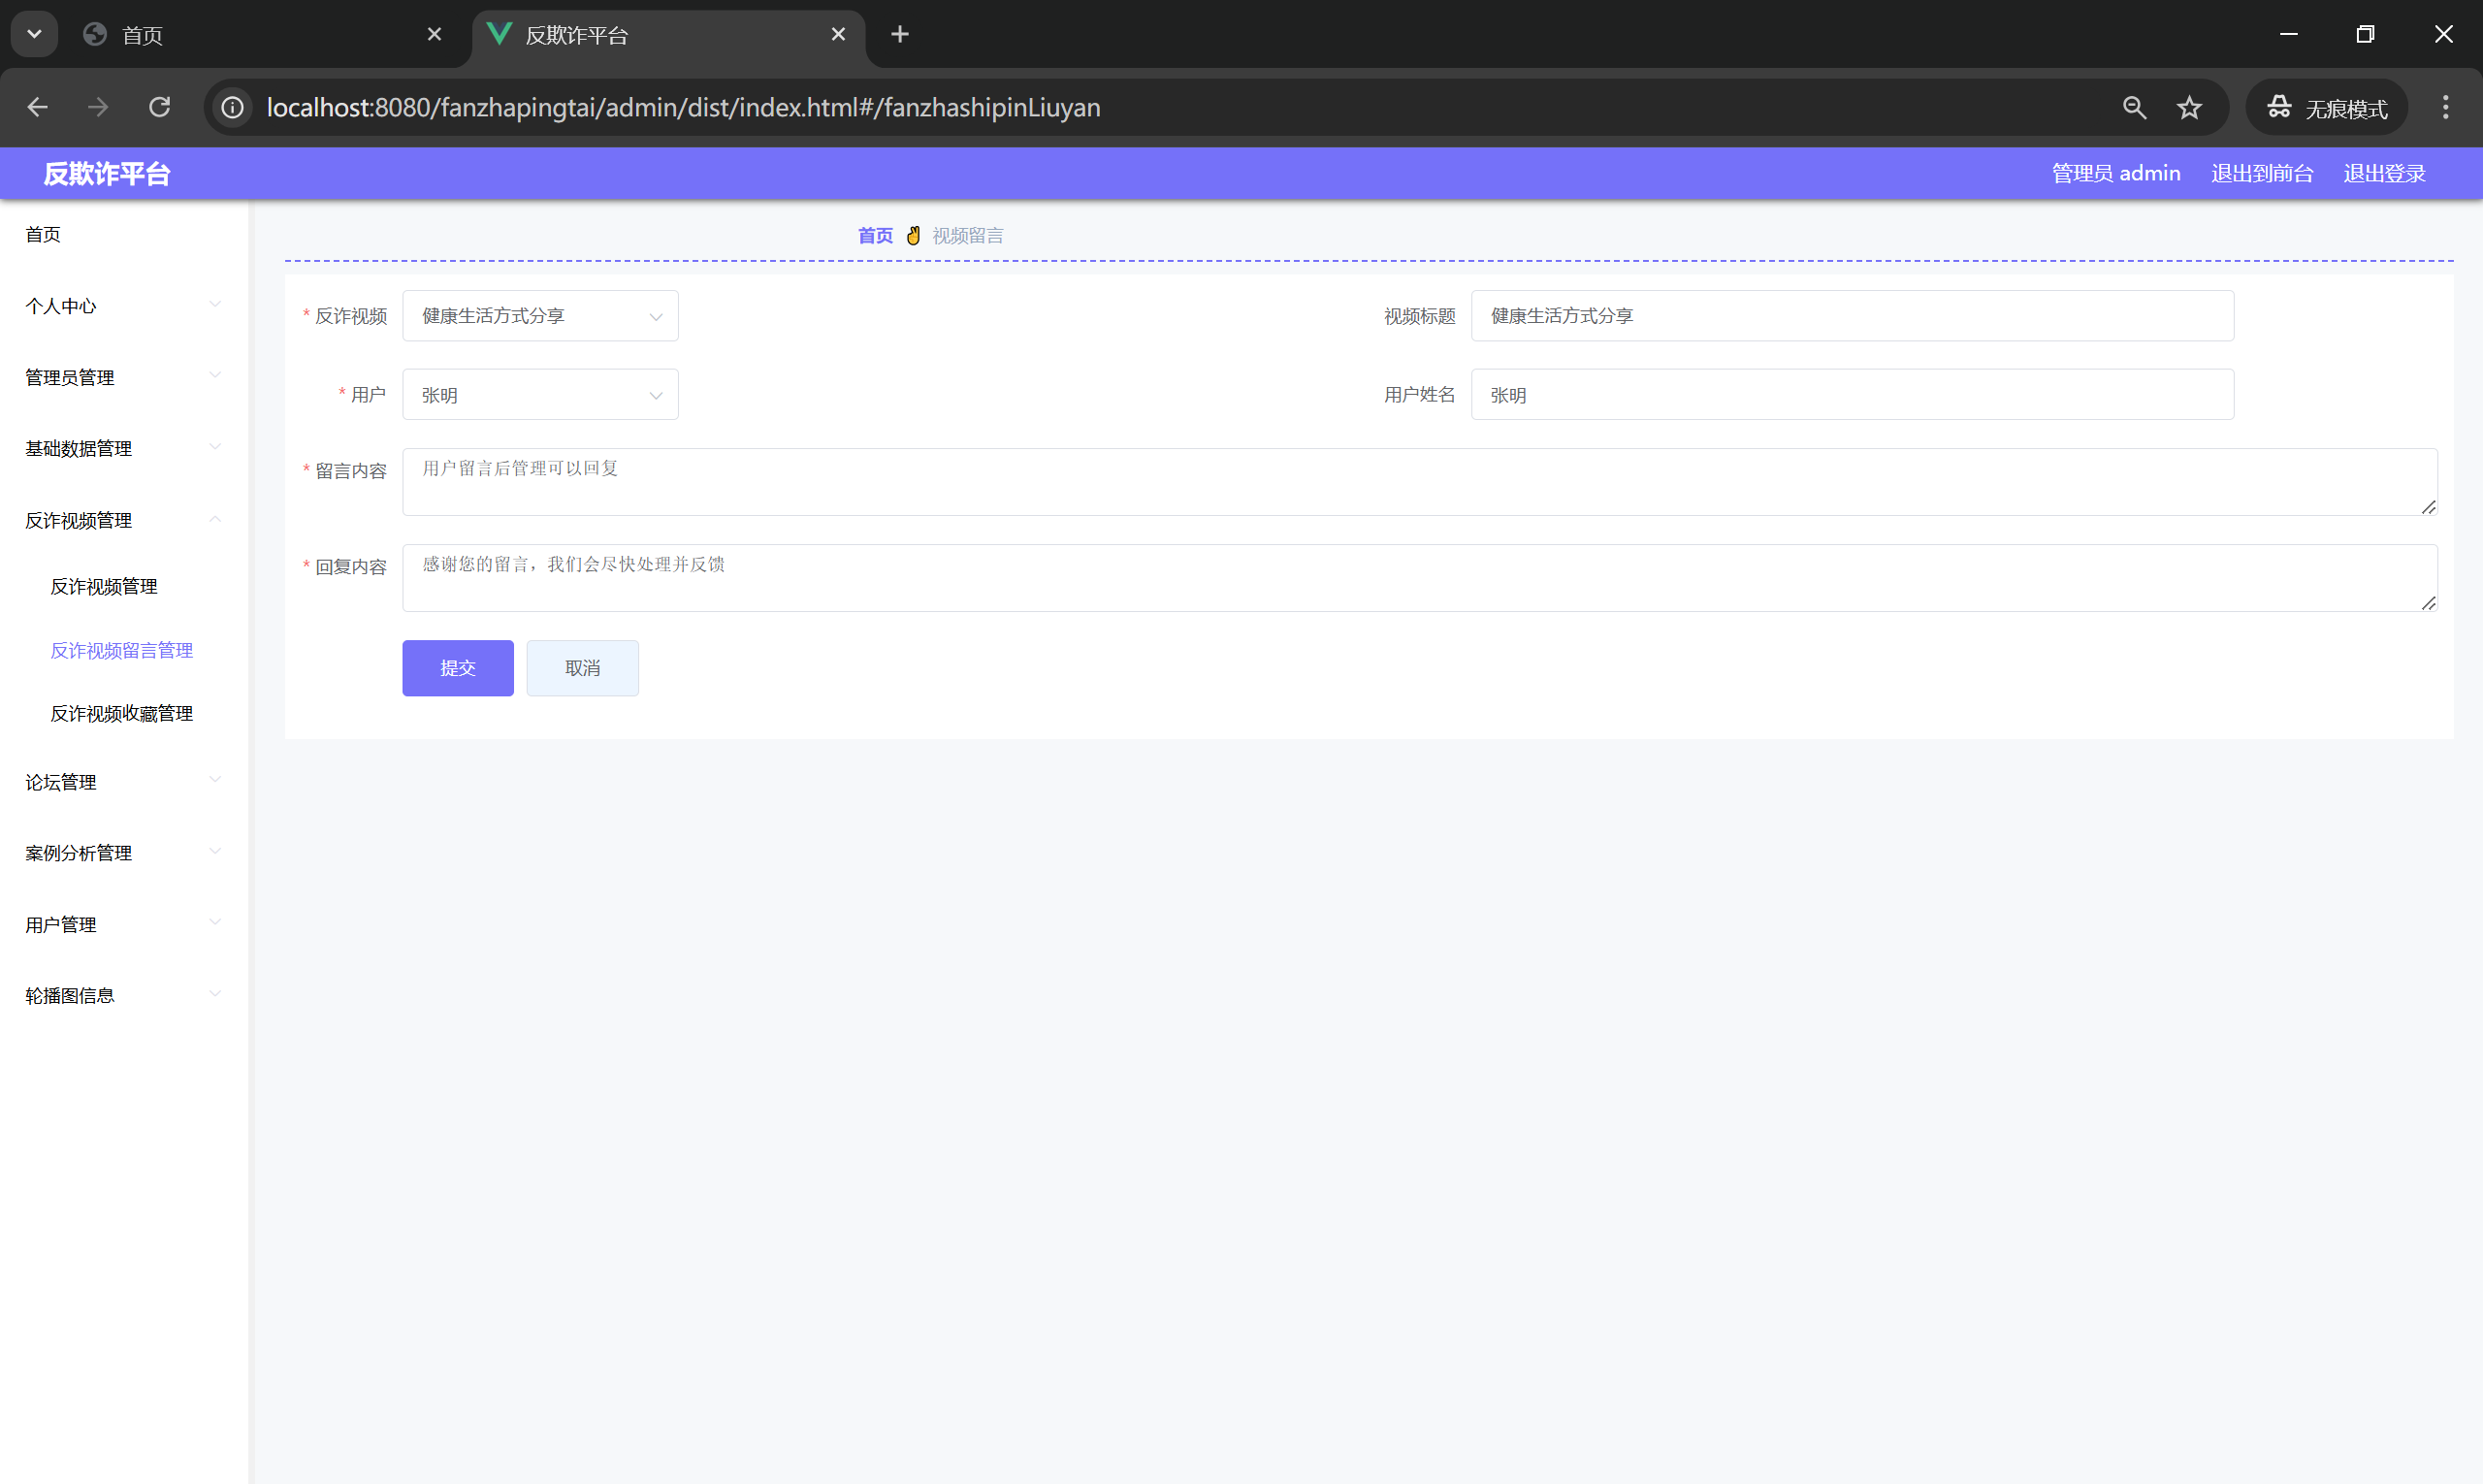Bookmark this page with the star icon
This screenshot has width=2483, height=1484.
tap(2190, 107)
